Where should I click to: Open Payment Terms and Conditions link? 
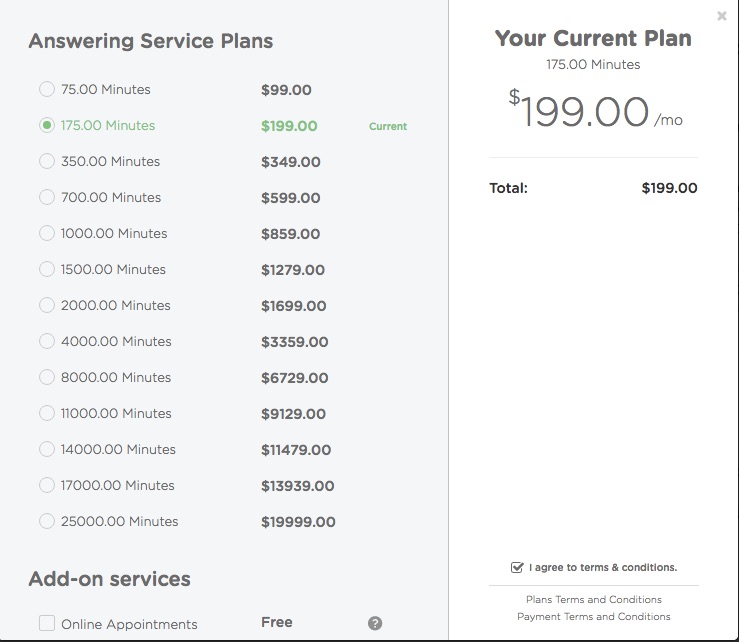[x=594, y=617]
